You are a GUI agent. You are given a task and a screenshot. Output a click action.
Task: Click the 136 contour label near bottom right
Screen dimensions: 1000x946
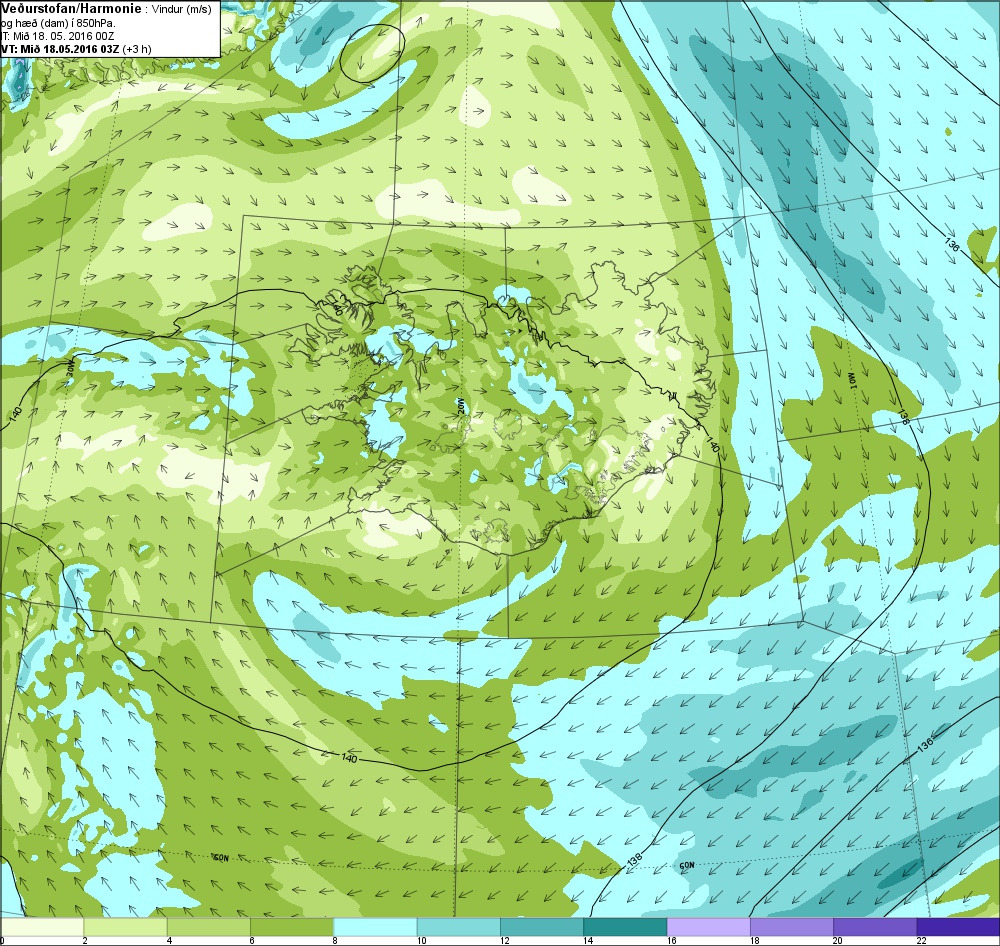click(927, 744)
